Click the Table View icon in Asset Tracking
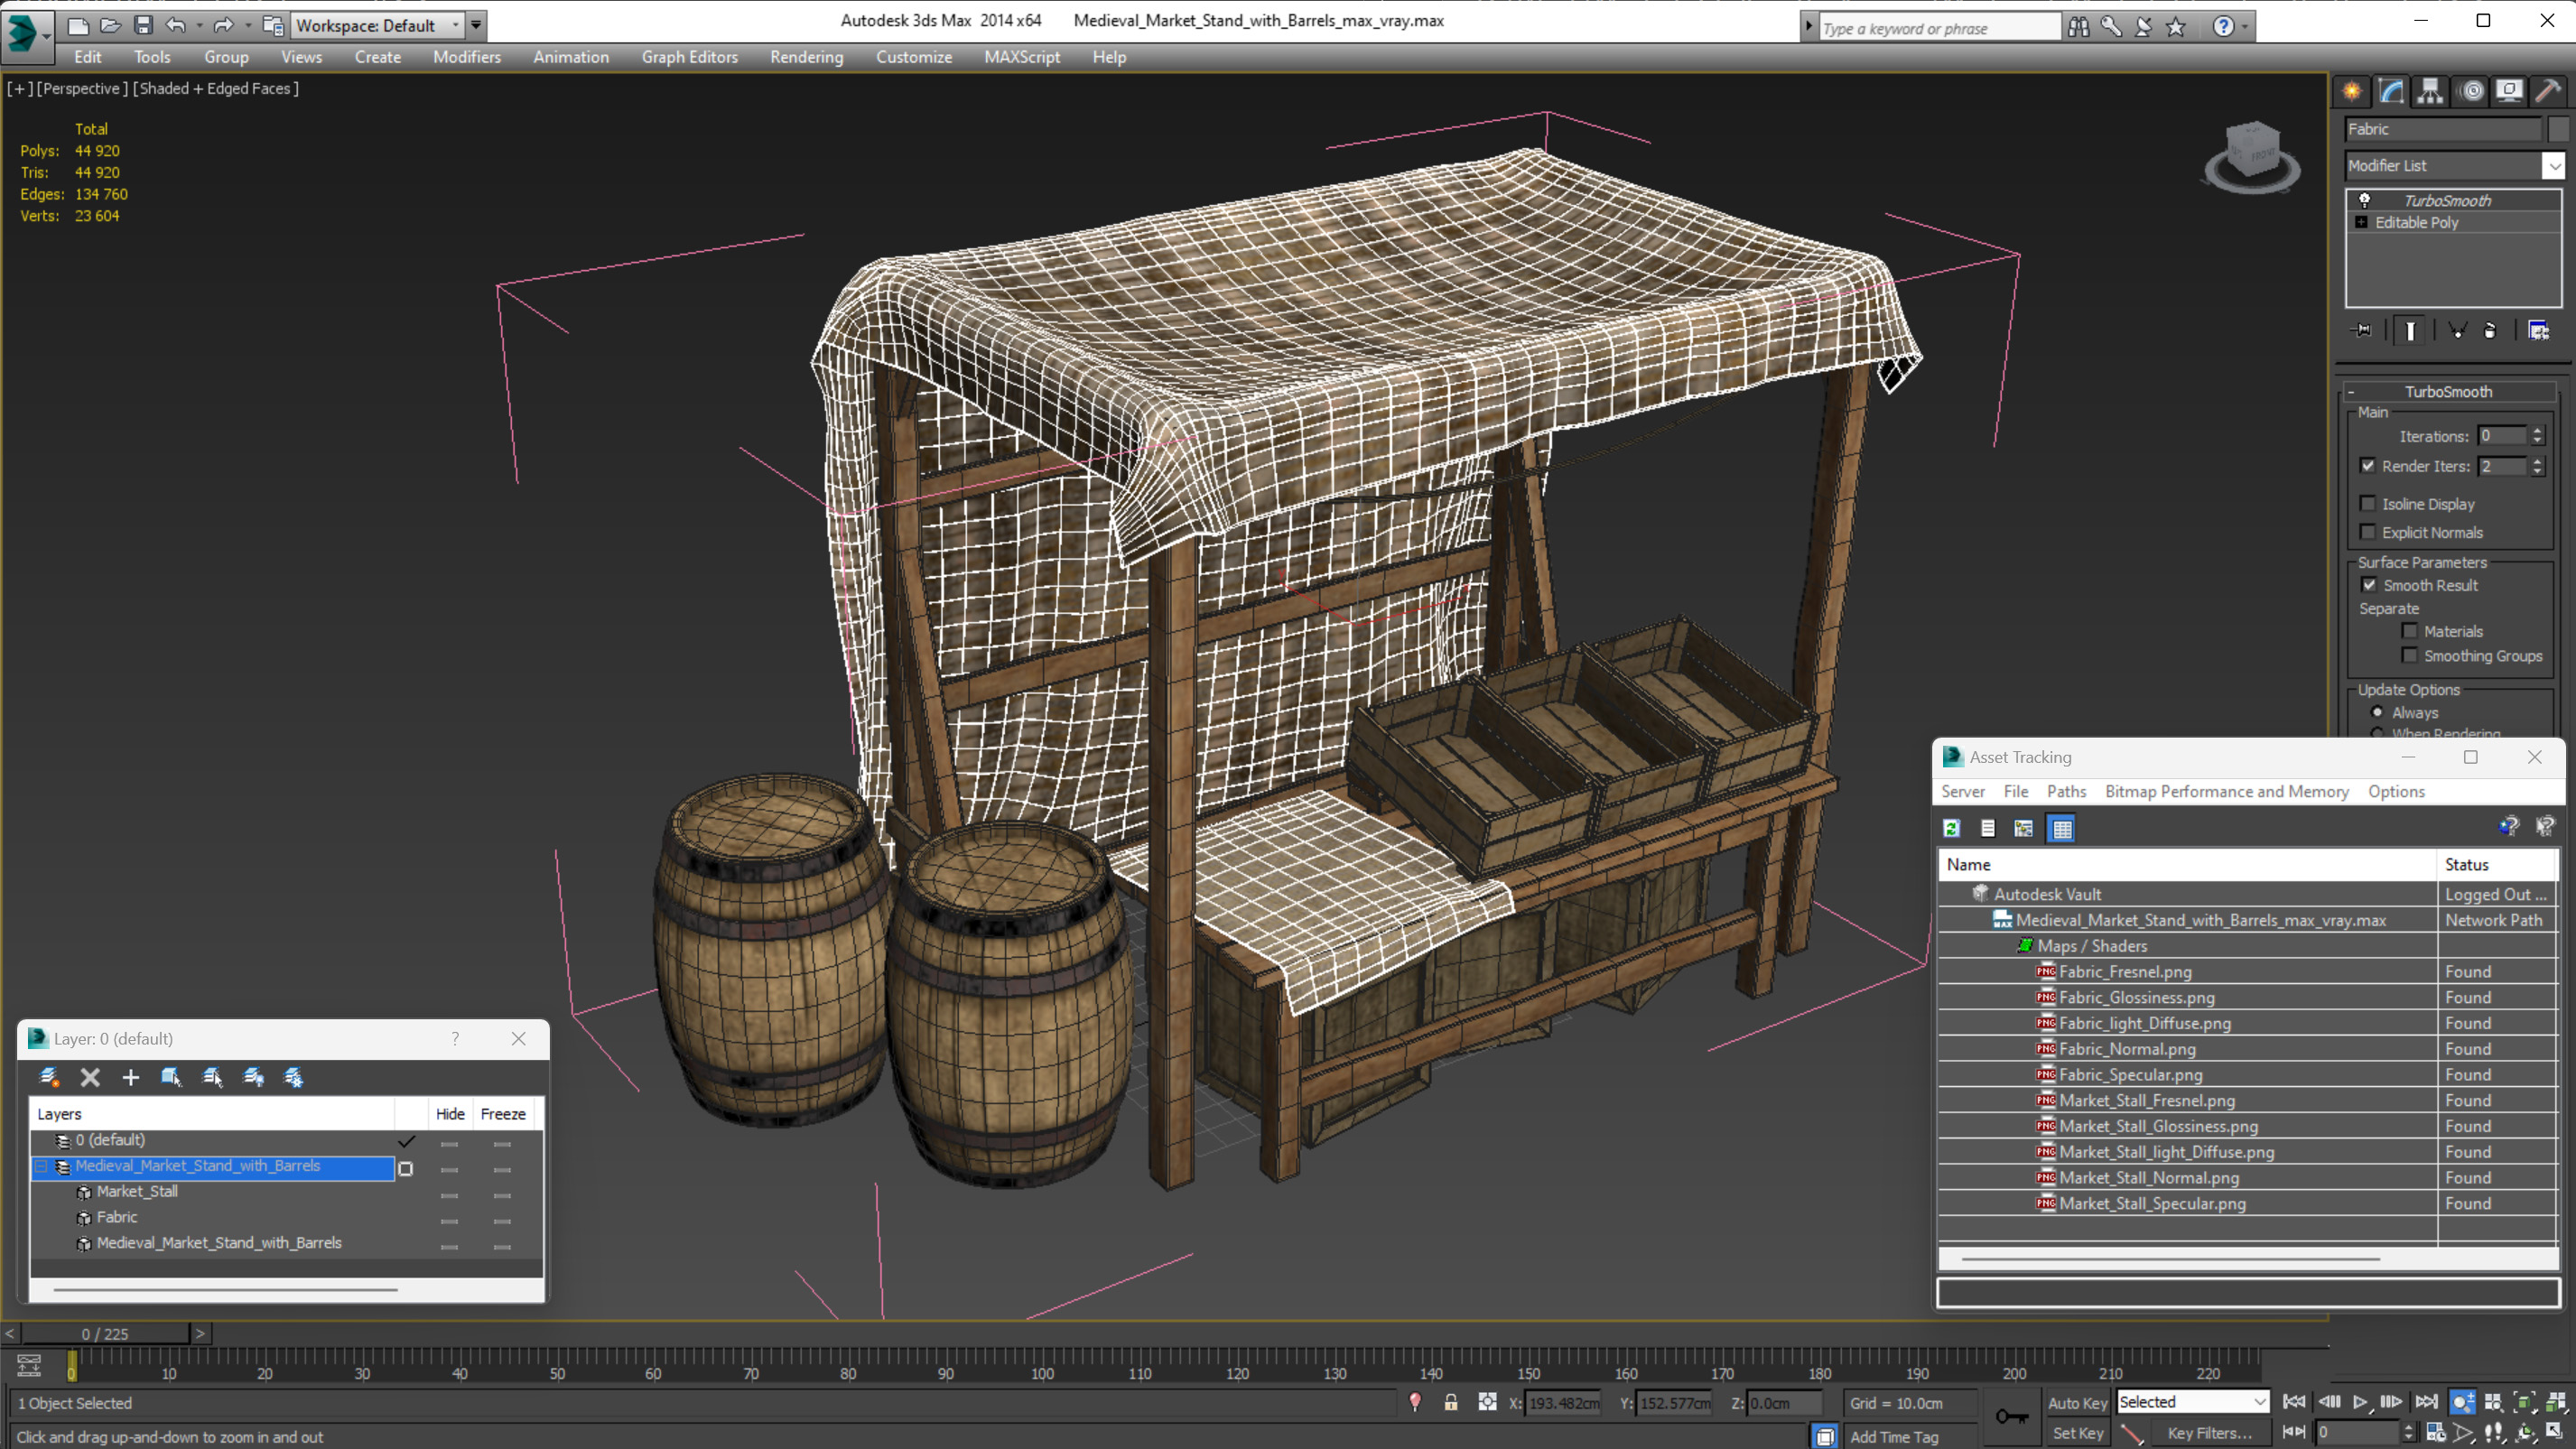The width and height of the screenshot is (2576, 1449). (x=2061, y=828)
